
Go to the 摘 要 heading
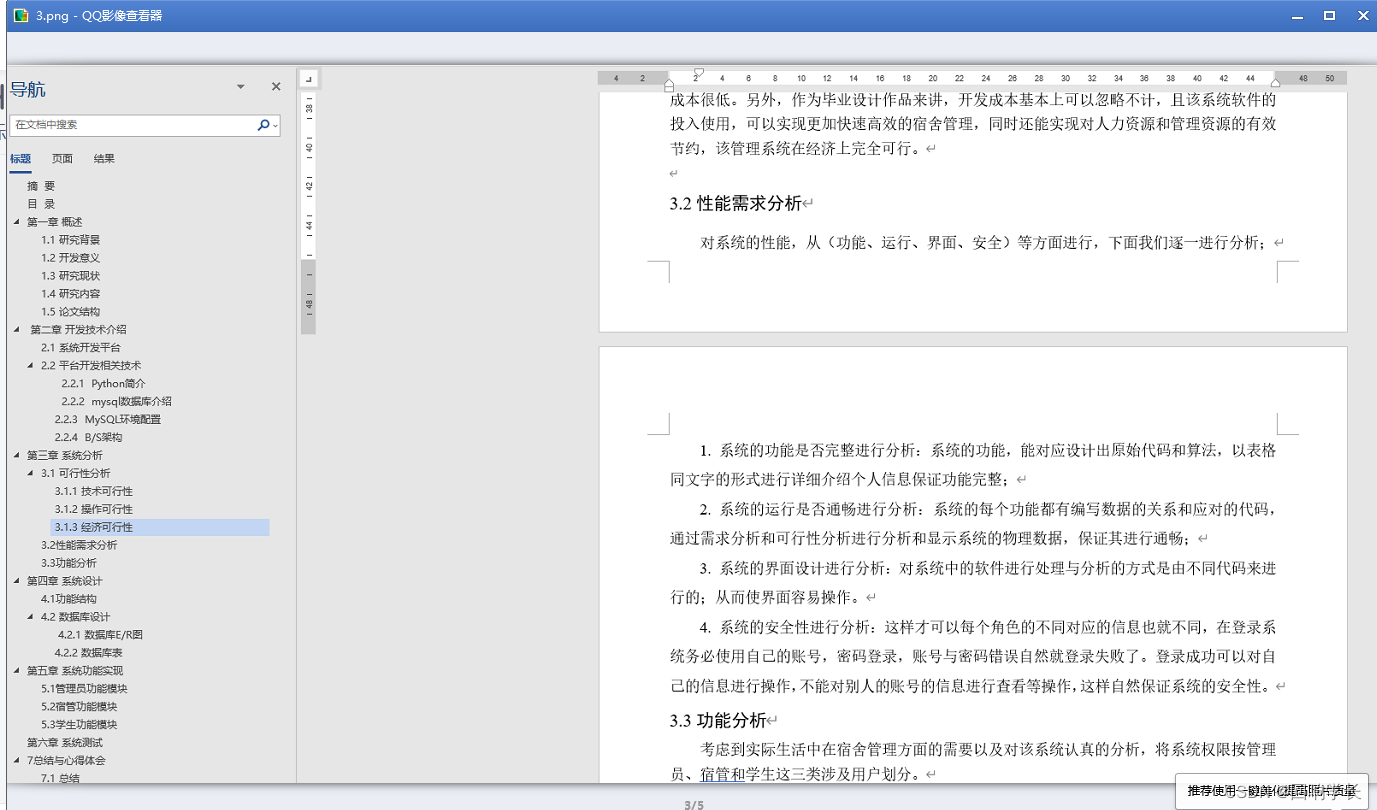tap(41, 186)
